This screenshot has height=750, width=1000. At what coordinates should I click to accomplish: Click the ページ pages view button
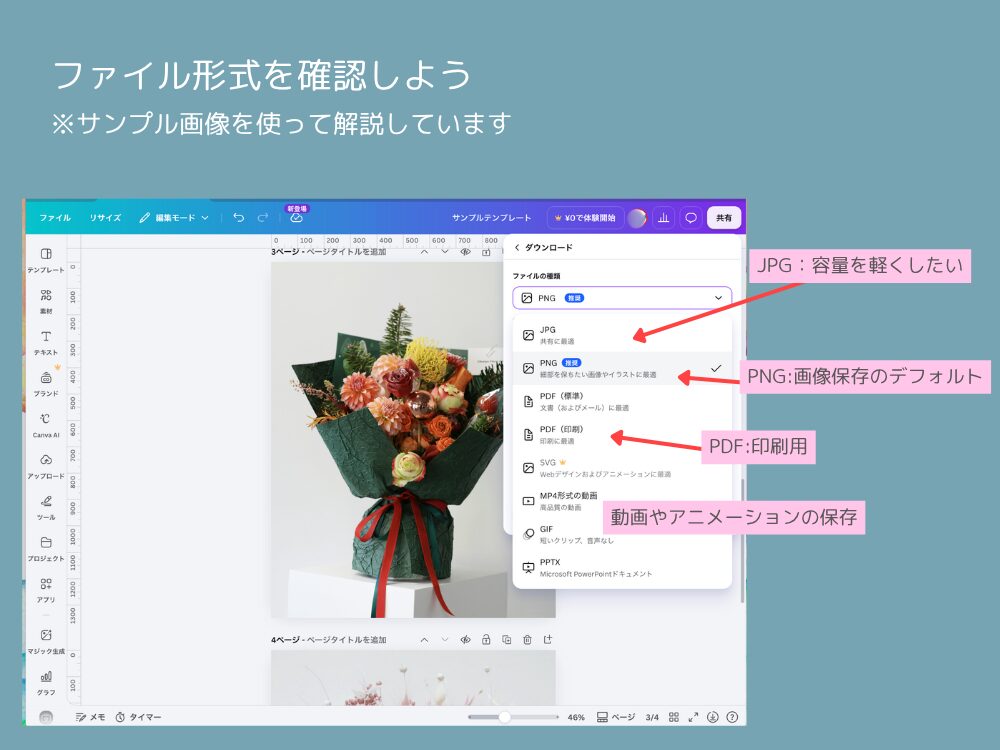(615, 717)
